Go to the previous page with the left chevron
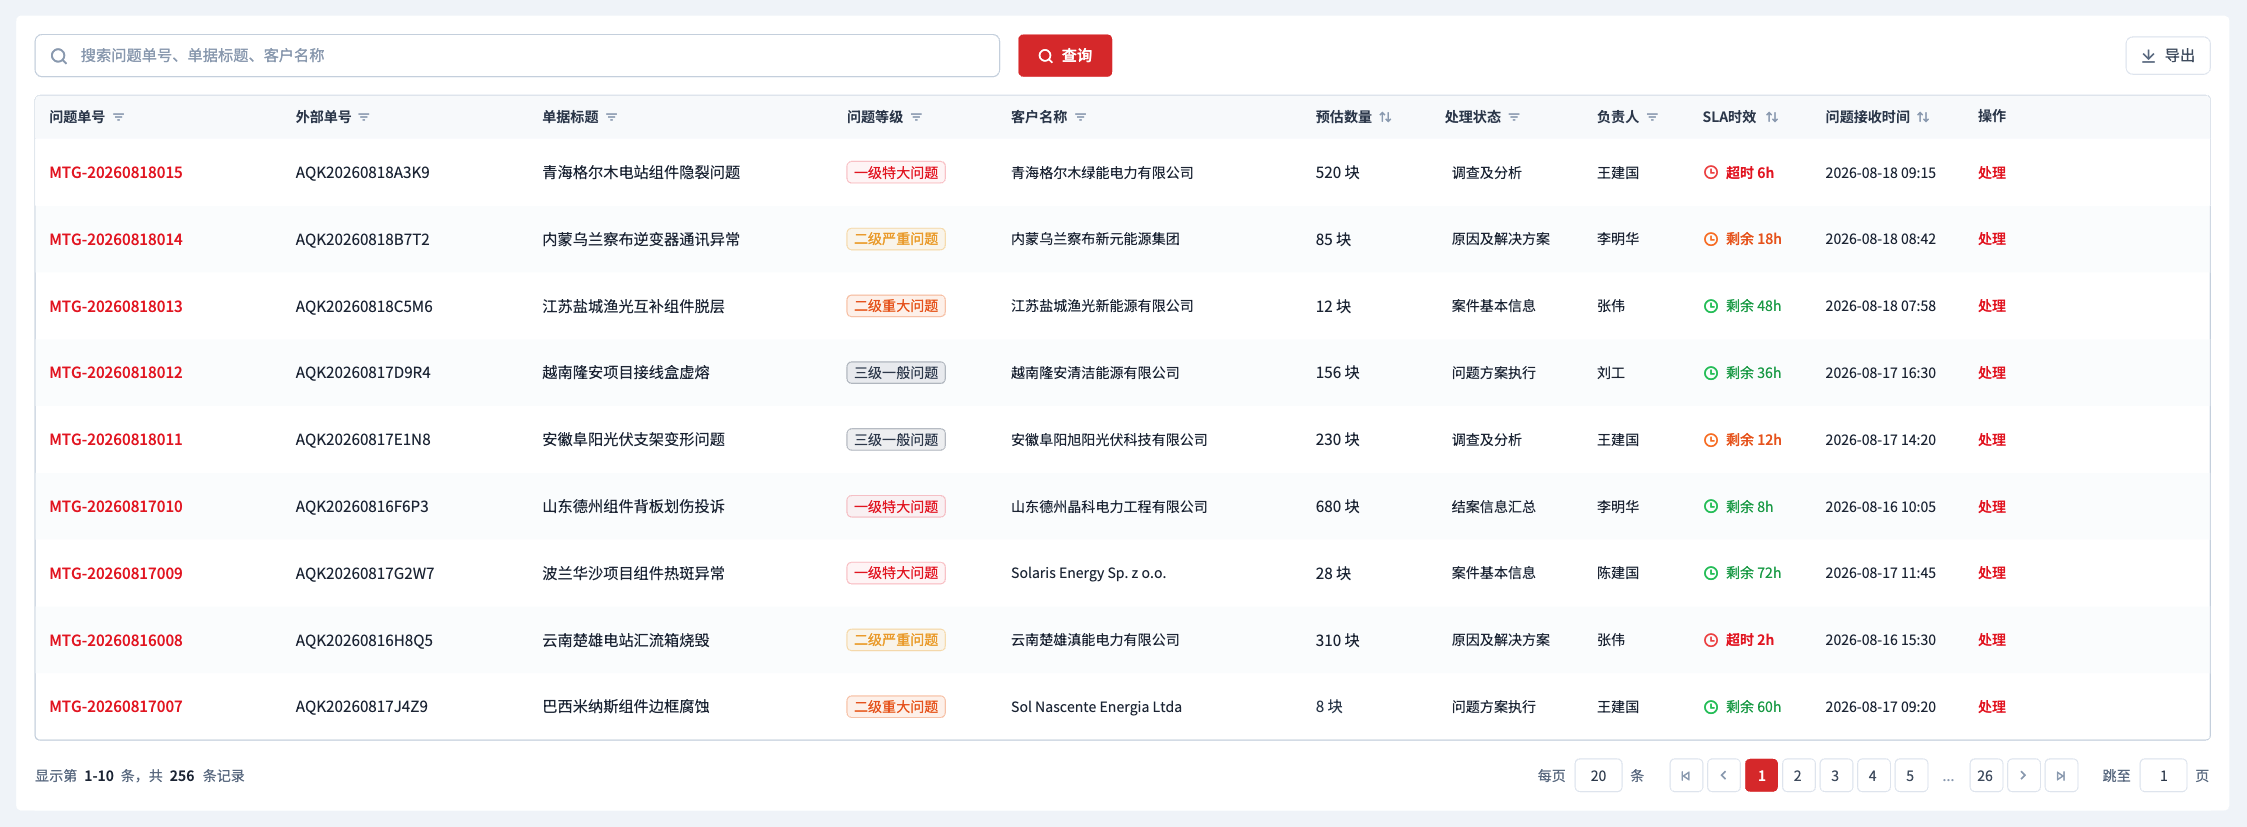This screenshot has height=827, width=2247. coord(1724,776)
